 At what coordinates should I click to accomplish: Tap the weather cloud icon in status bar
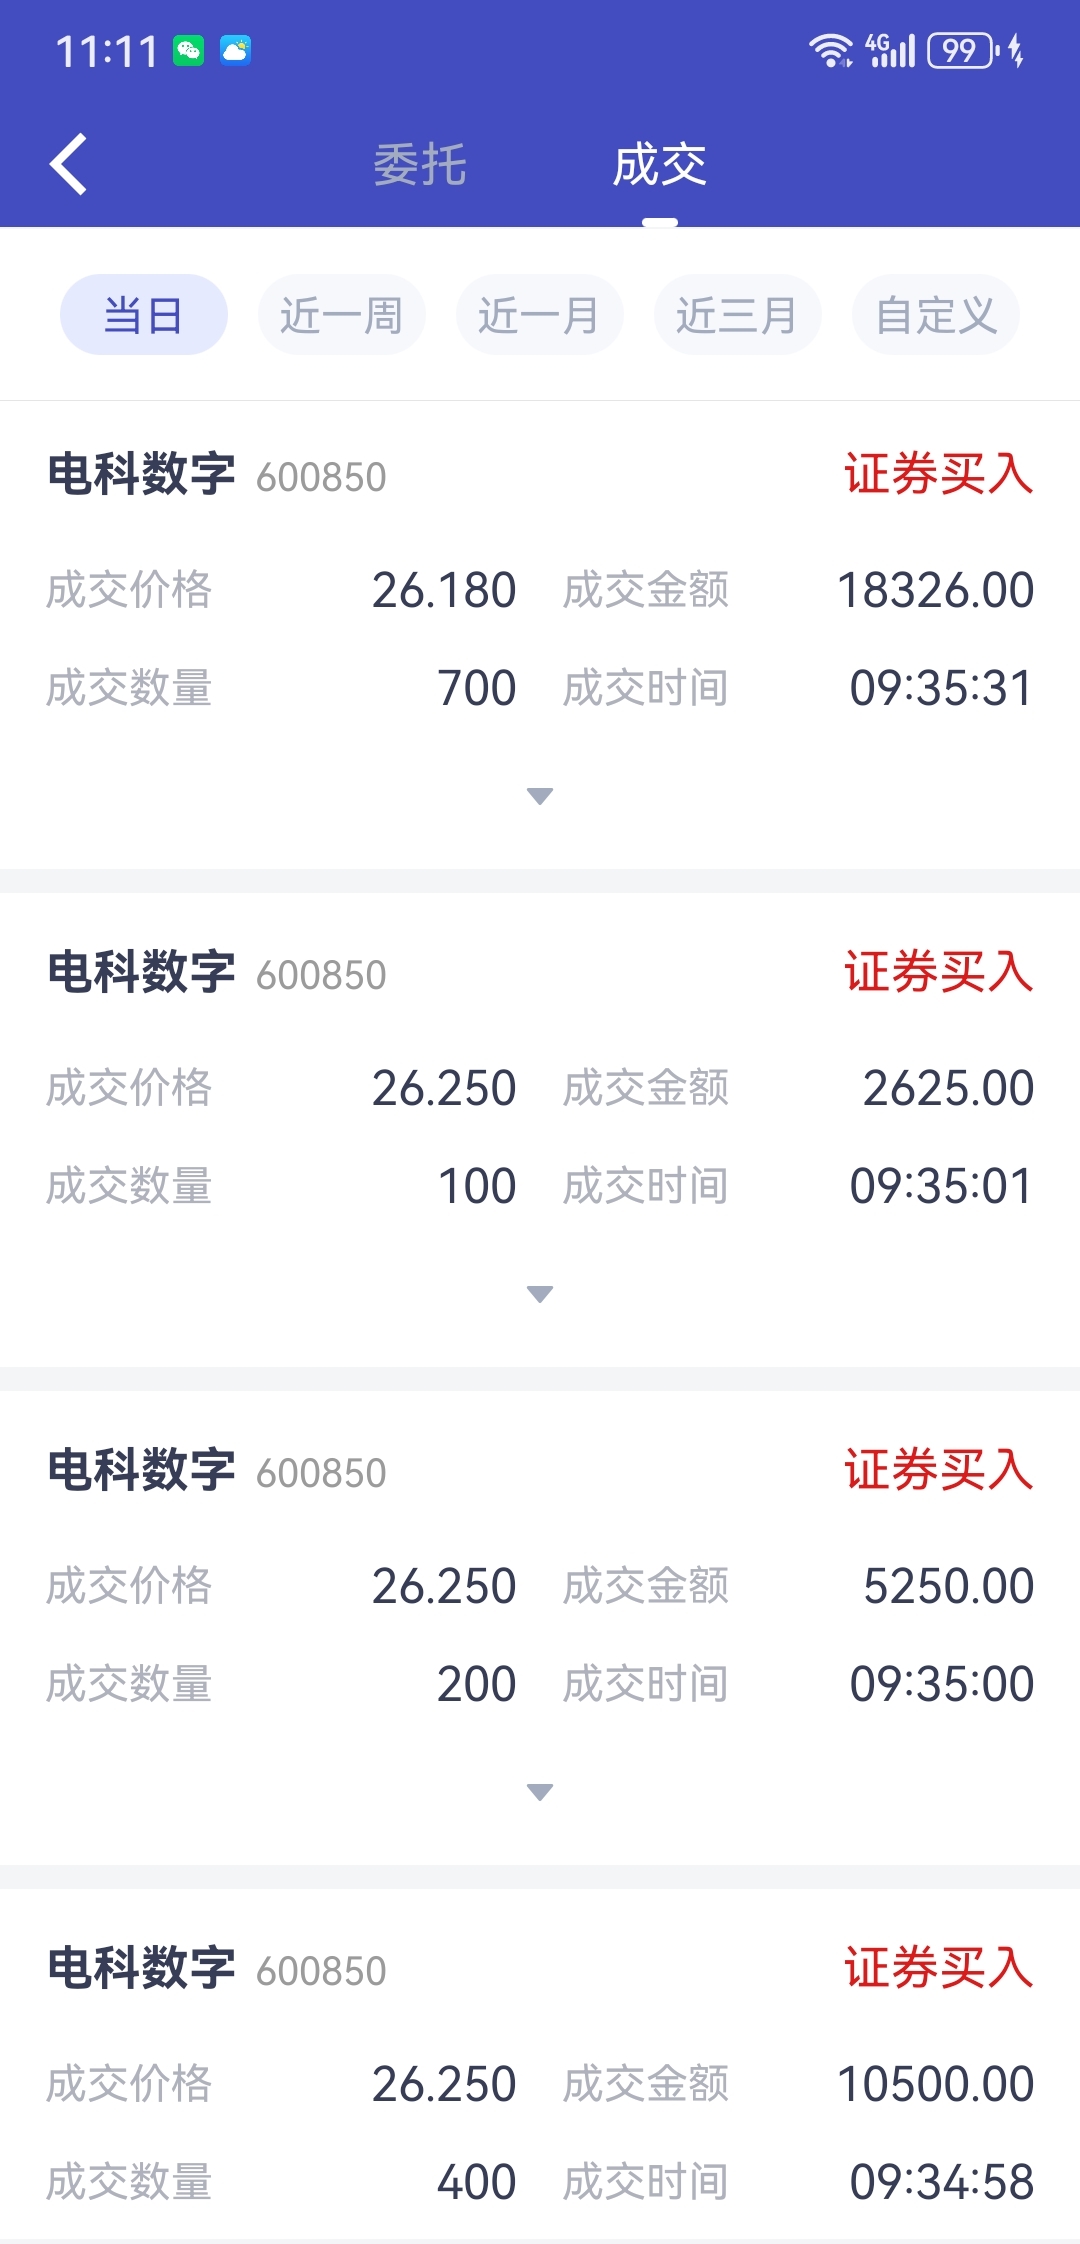point(236,50)
